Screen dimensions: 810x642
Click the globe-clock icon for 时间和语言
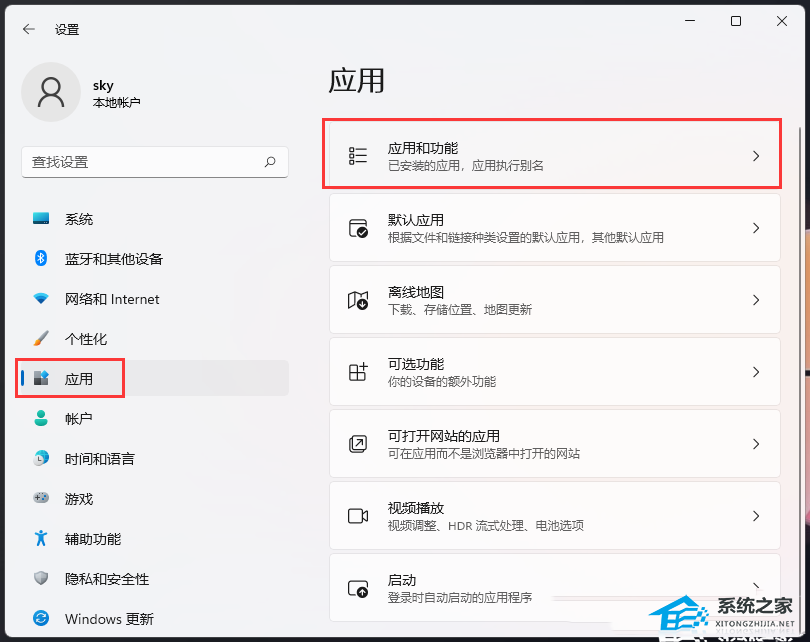coord(41,458)
